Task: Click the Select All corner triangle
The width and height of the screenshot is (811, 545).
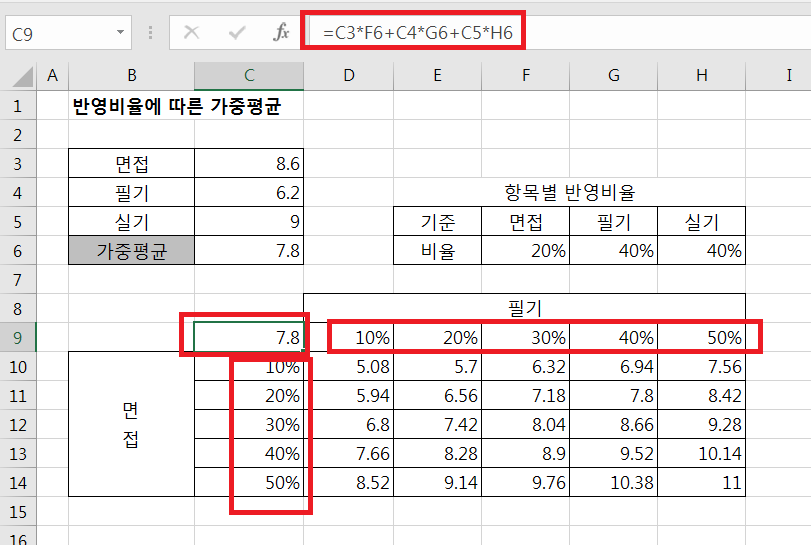Action: tap(18, 75)
